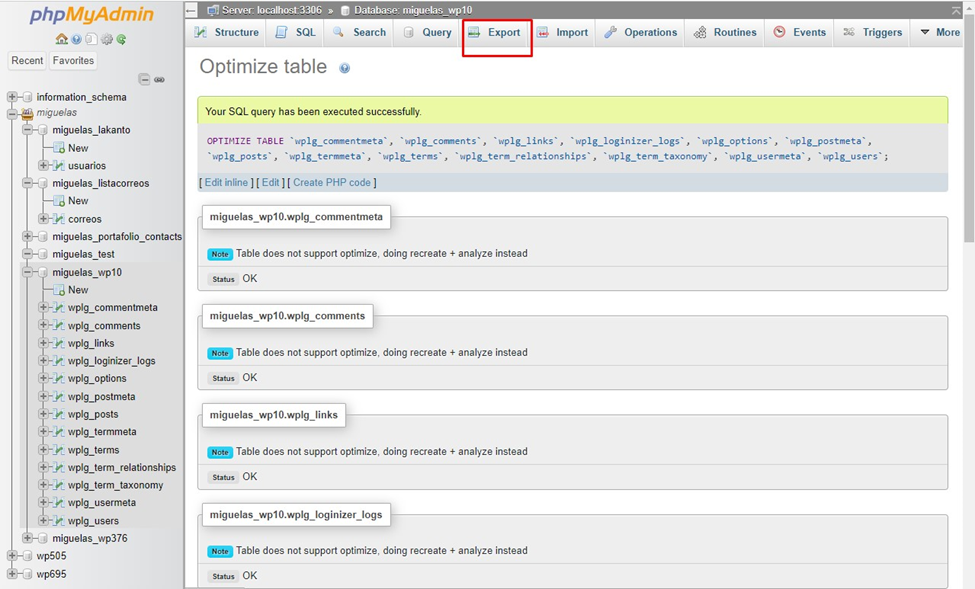The width and height of the screenshot is (975, 589).
Task: Click wplg_commentmeta table icon in tree
Action: pyautogui.click(x=59, y=307)
